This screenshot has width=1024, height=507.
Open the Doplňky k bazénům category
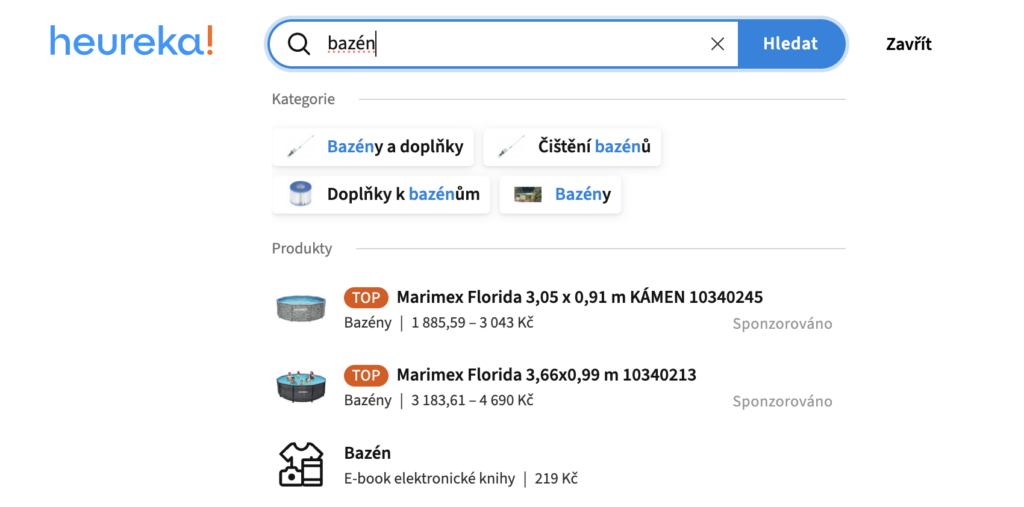381,194
